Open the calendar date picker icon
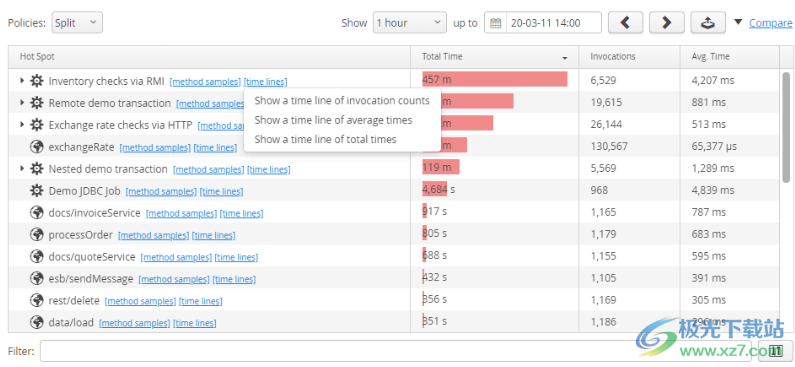795x367 pixels. [x=495, y=23]
